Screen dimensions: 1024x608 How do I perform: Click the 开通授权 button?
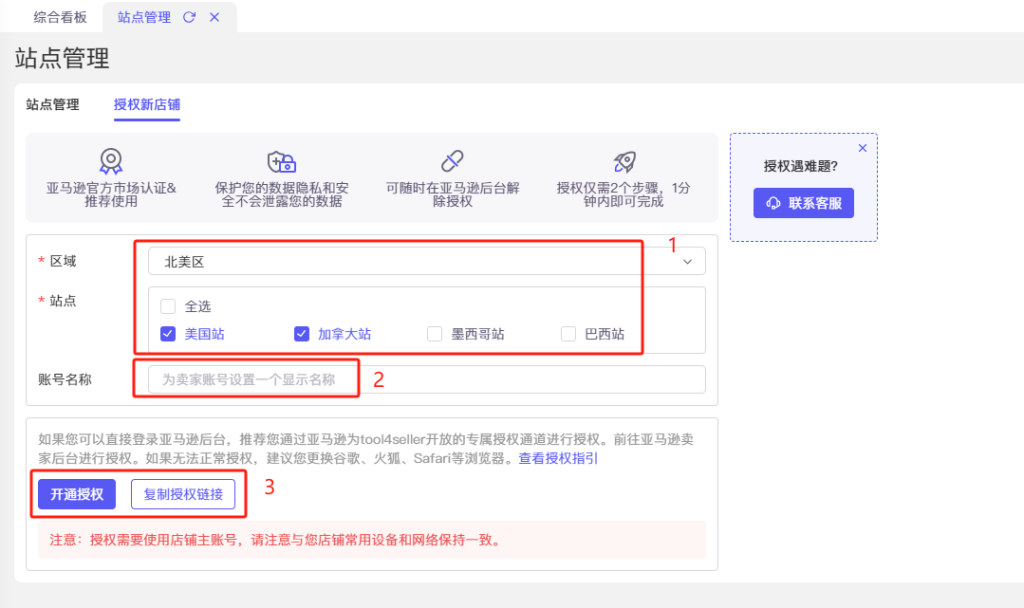(x=77, y=494)
